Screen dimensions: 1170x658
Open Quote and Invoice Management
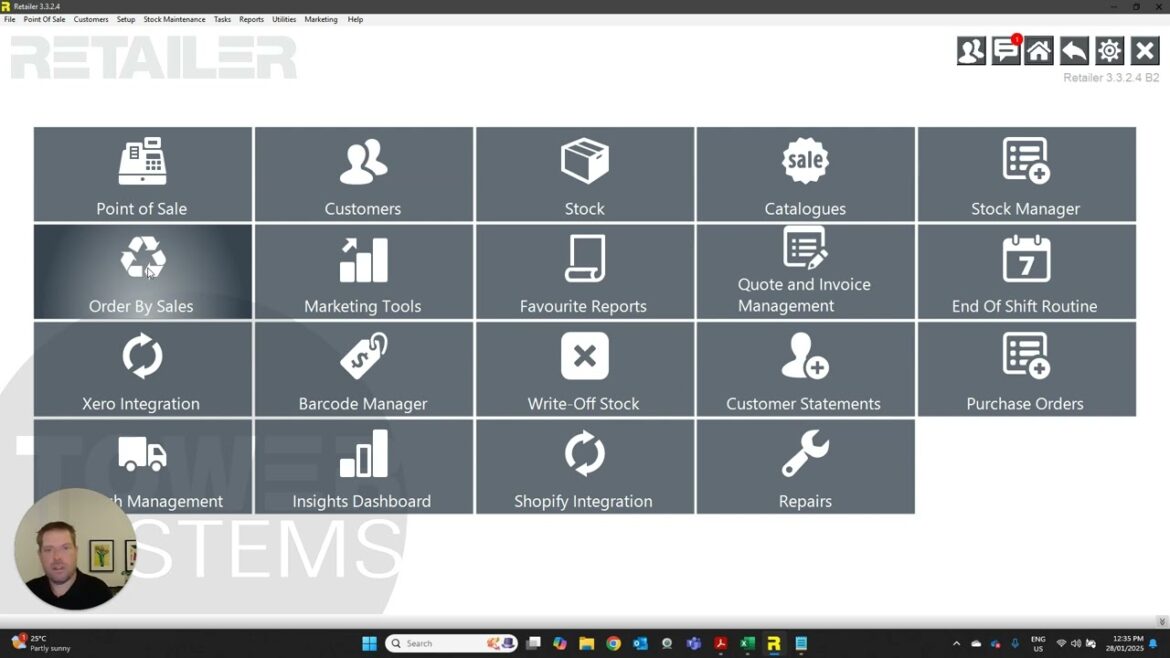[x=805, y=271]
